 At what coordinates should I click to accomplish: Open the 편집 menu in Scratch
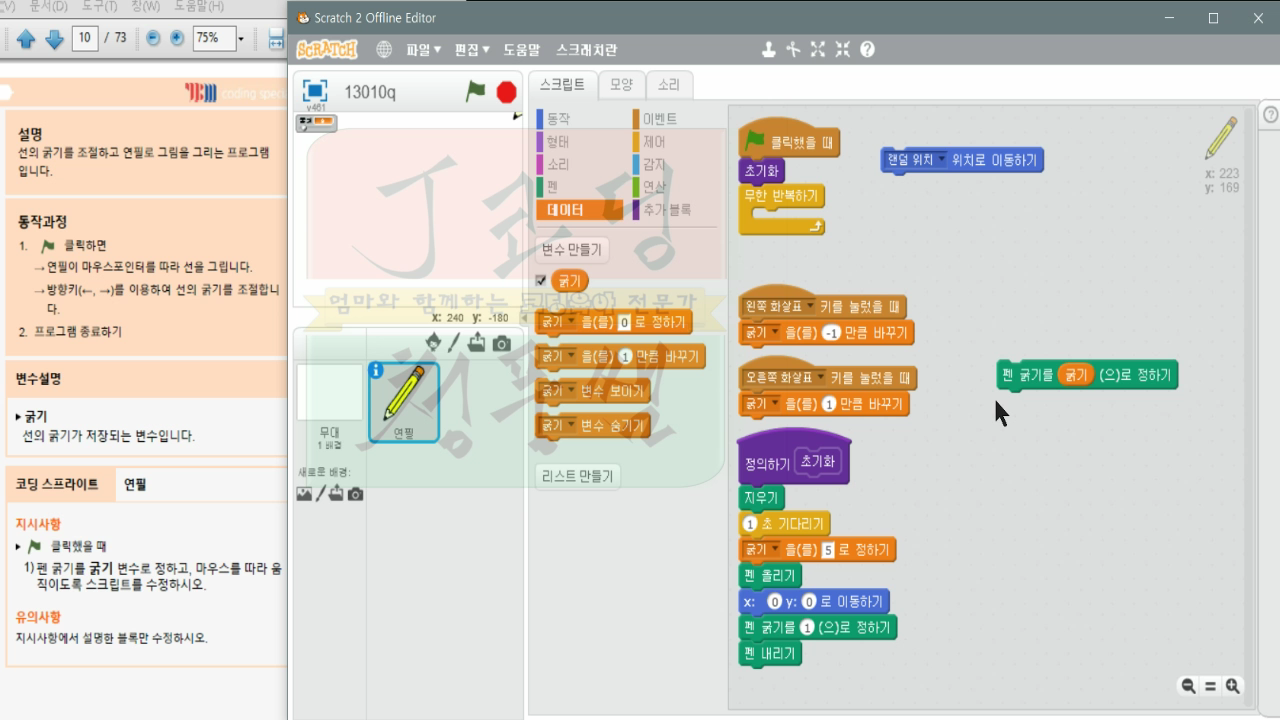click(472, 49)
